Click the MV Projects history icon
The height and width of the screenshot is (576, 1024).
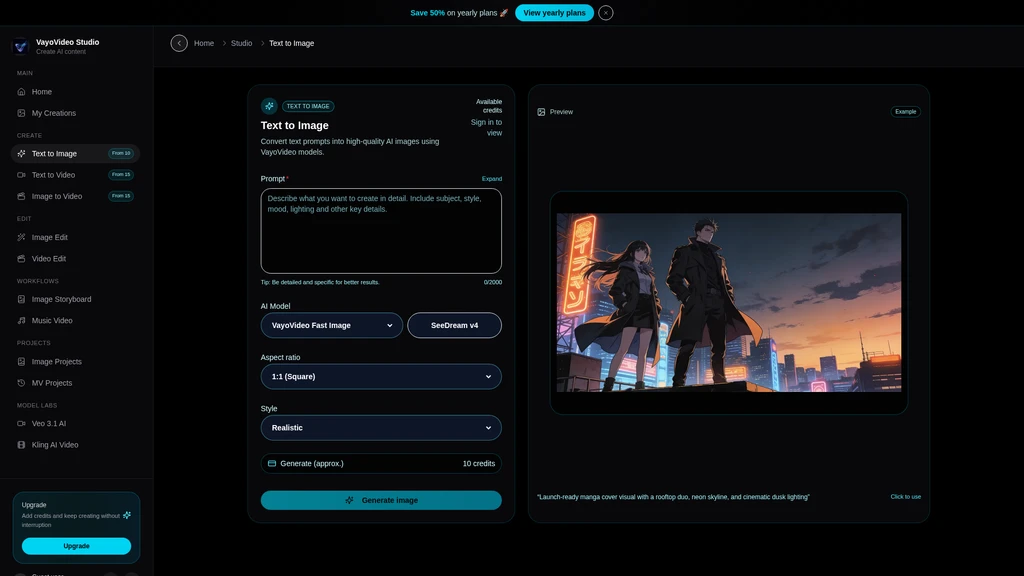(x=22, y=383)
